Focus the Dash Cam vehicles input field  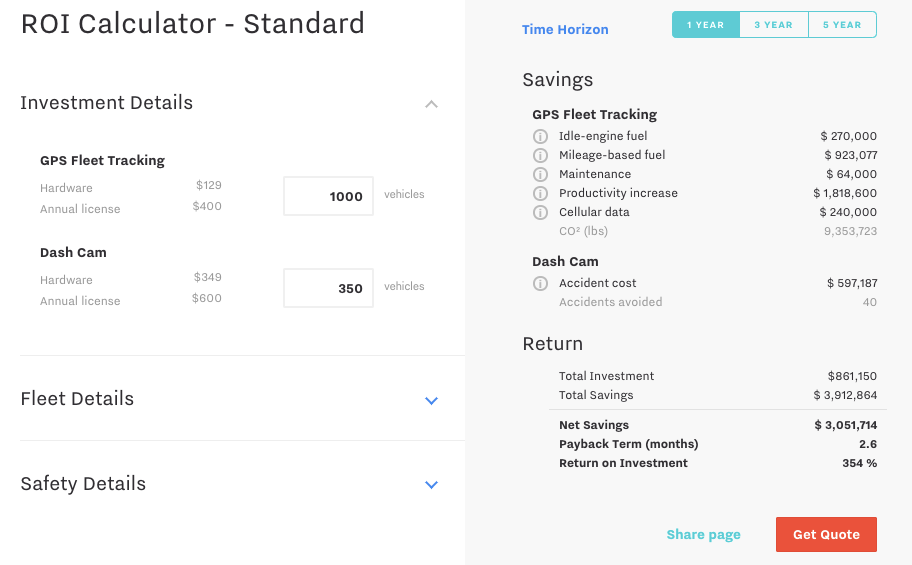click(x=328, y=288)
